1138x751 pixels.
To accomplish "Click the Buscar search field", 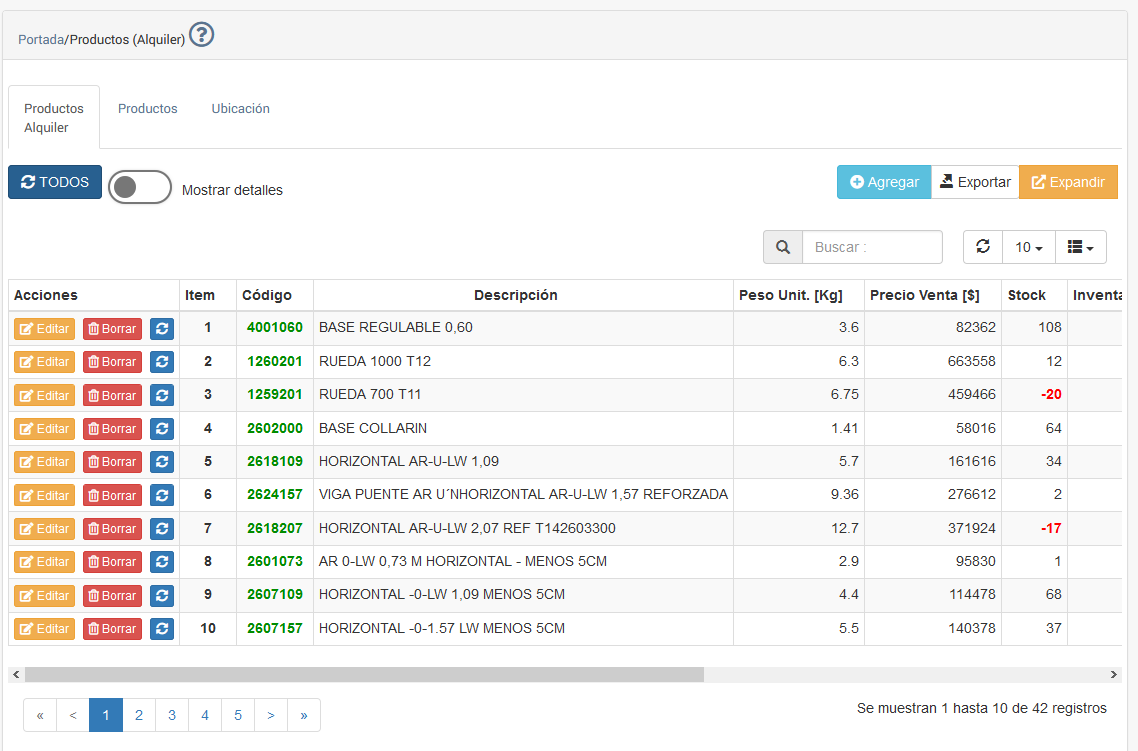I will pos(872,247).
